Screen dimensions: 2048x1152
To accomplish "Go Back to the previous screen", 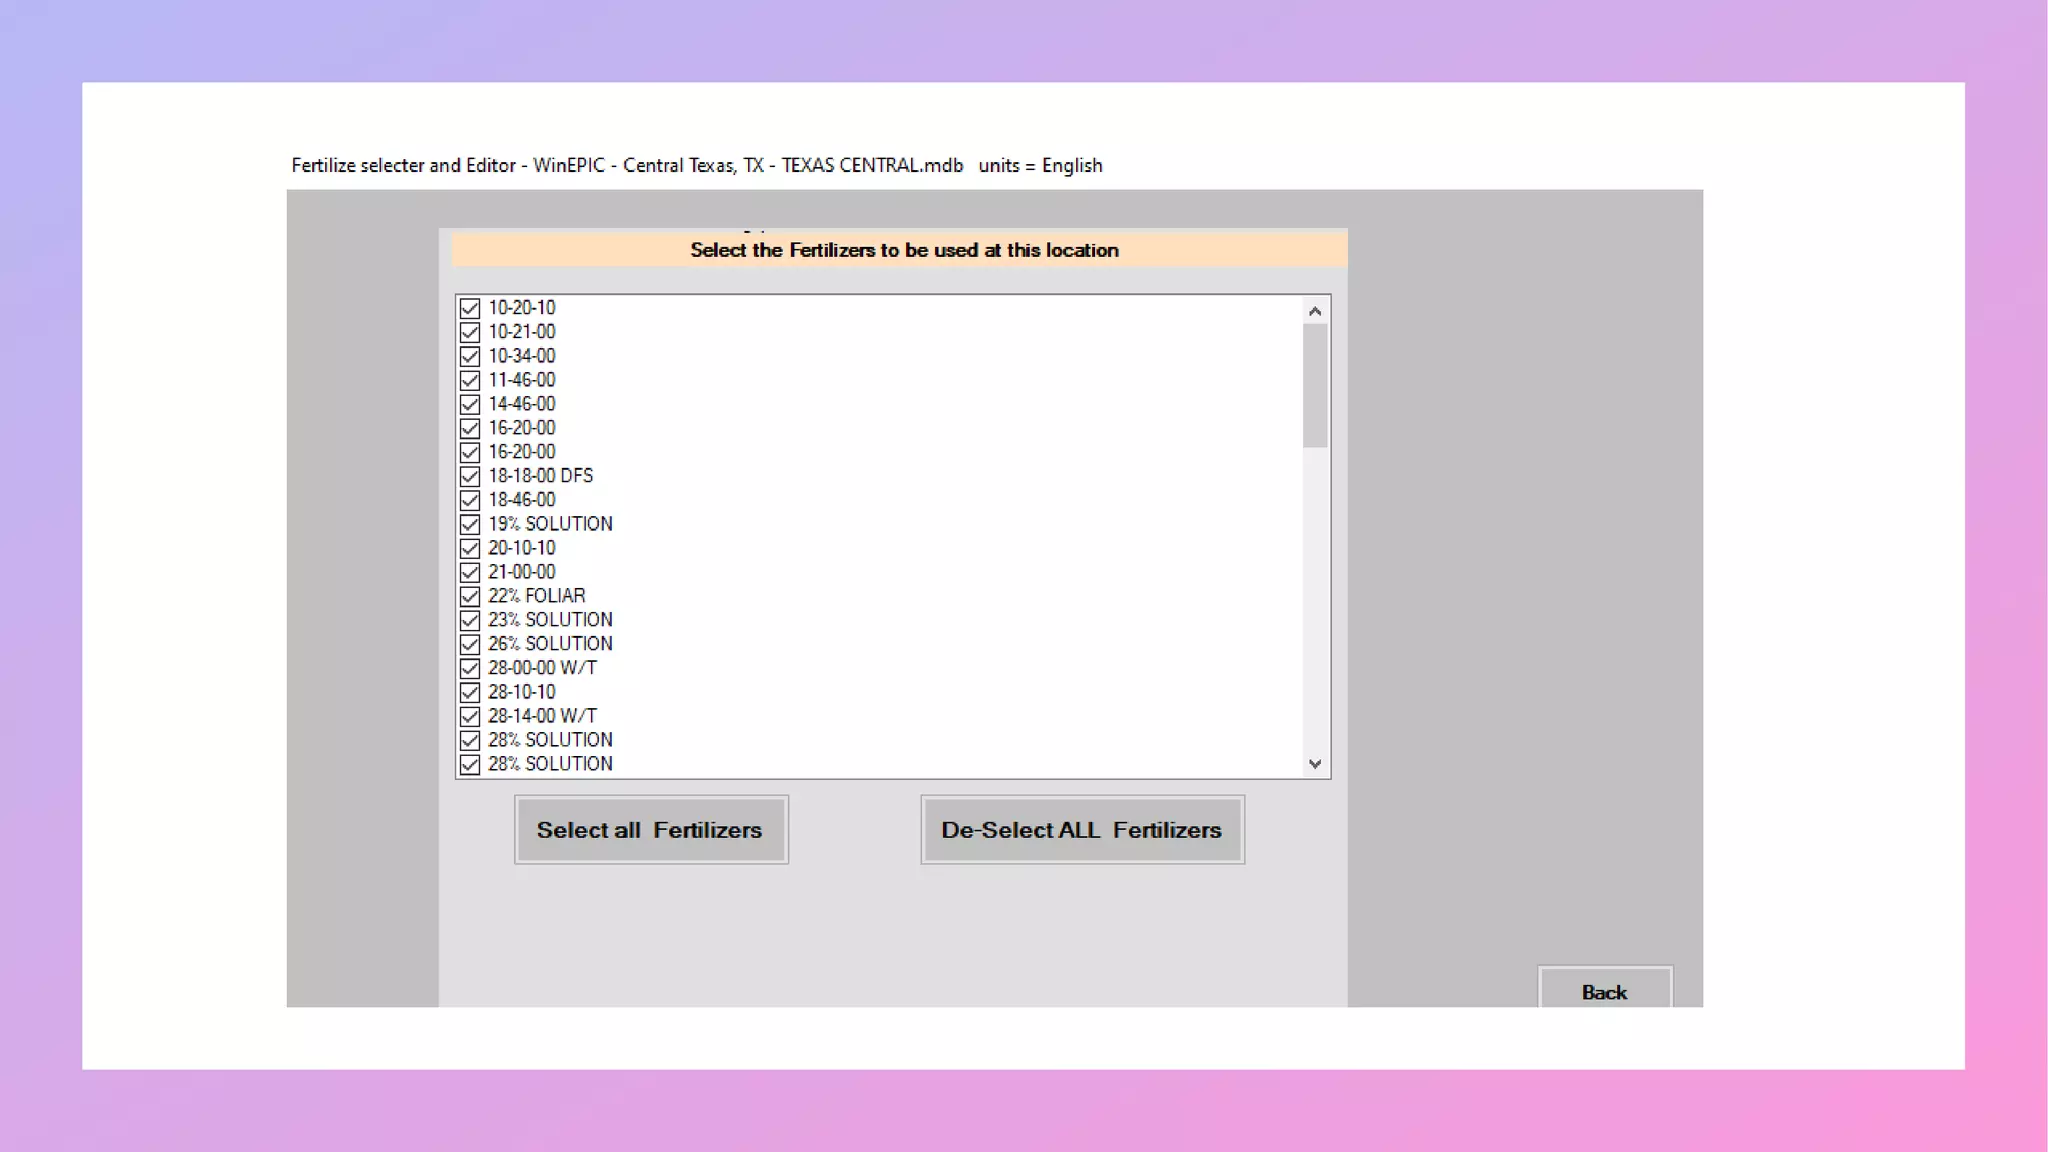I will [1604, 991].
